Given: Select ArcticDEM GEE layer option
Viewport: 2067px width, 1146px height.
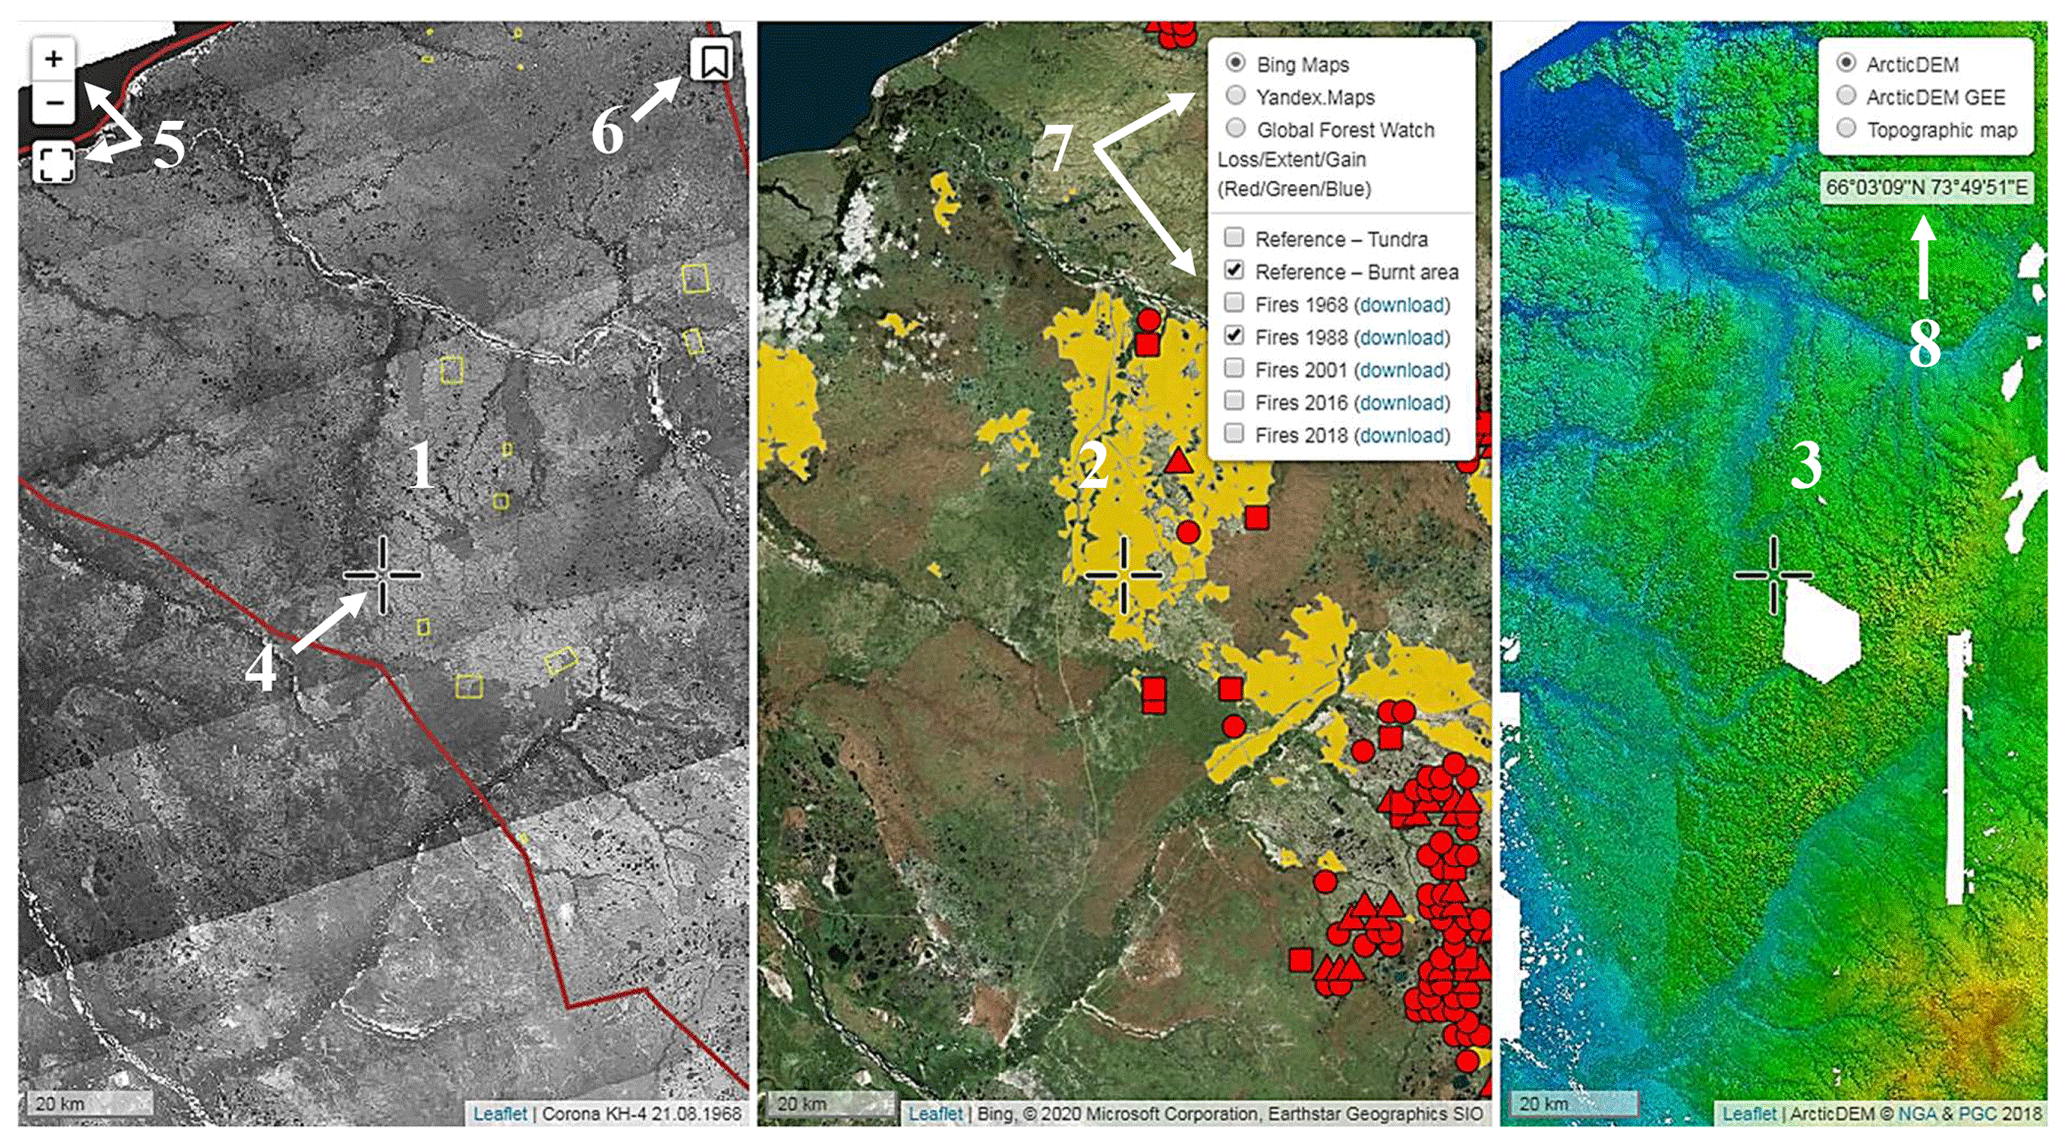Looking at the screenshot, I should (1846, 96).
